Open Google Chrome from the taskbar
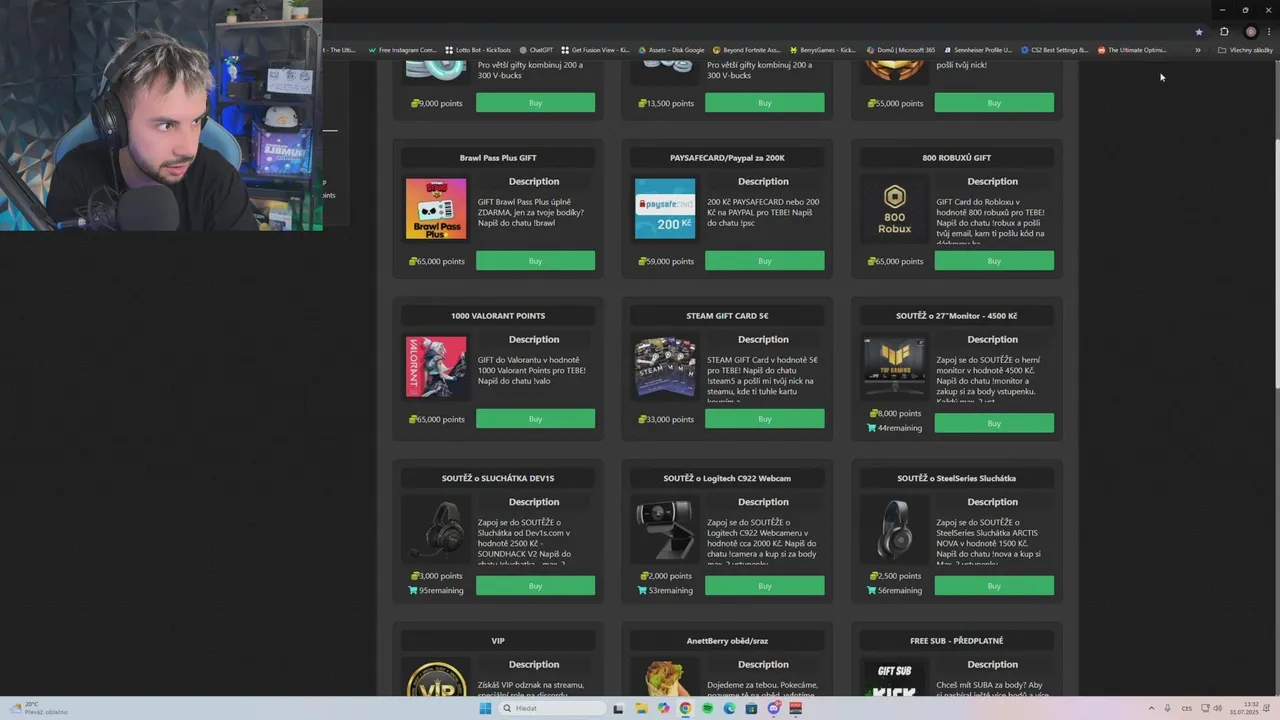 [x=685, y=708]
